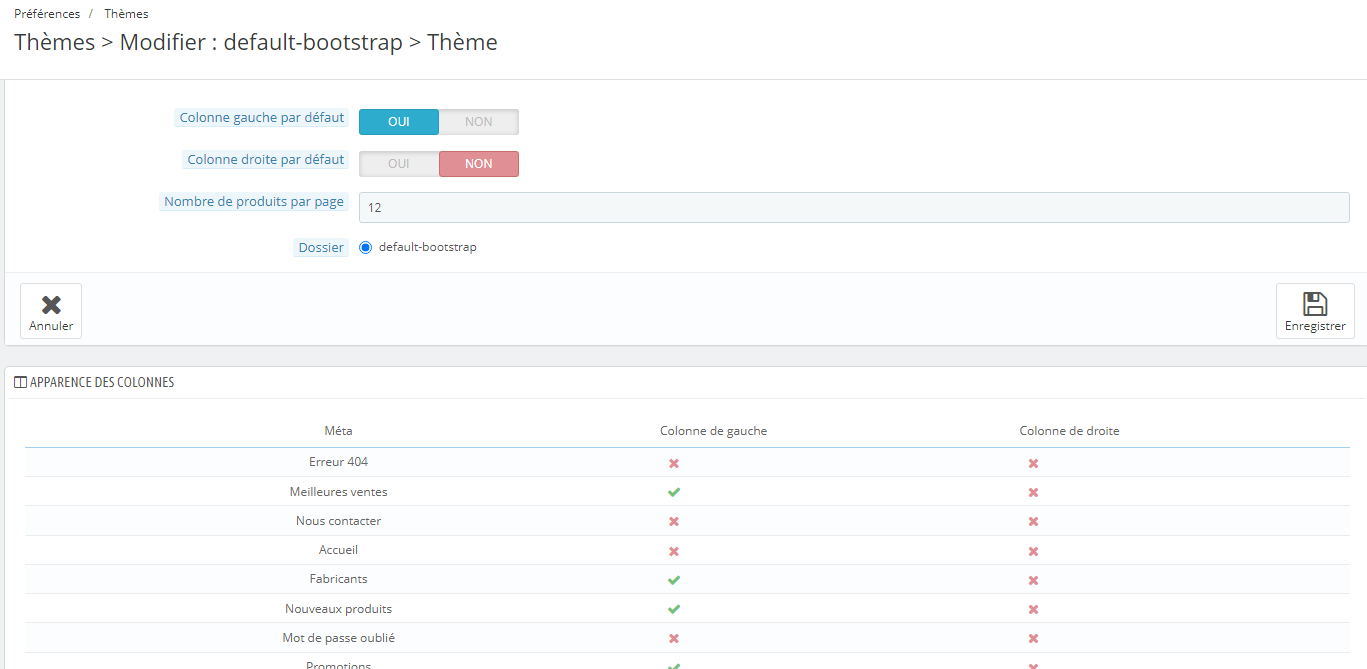
Task: Click the Nombre de produits par page field
Action: [x=854, y=207]
